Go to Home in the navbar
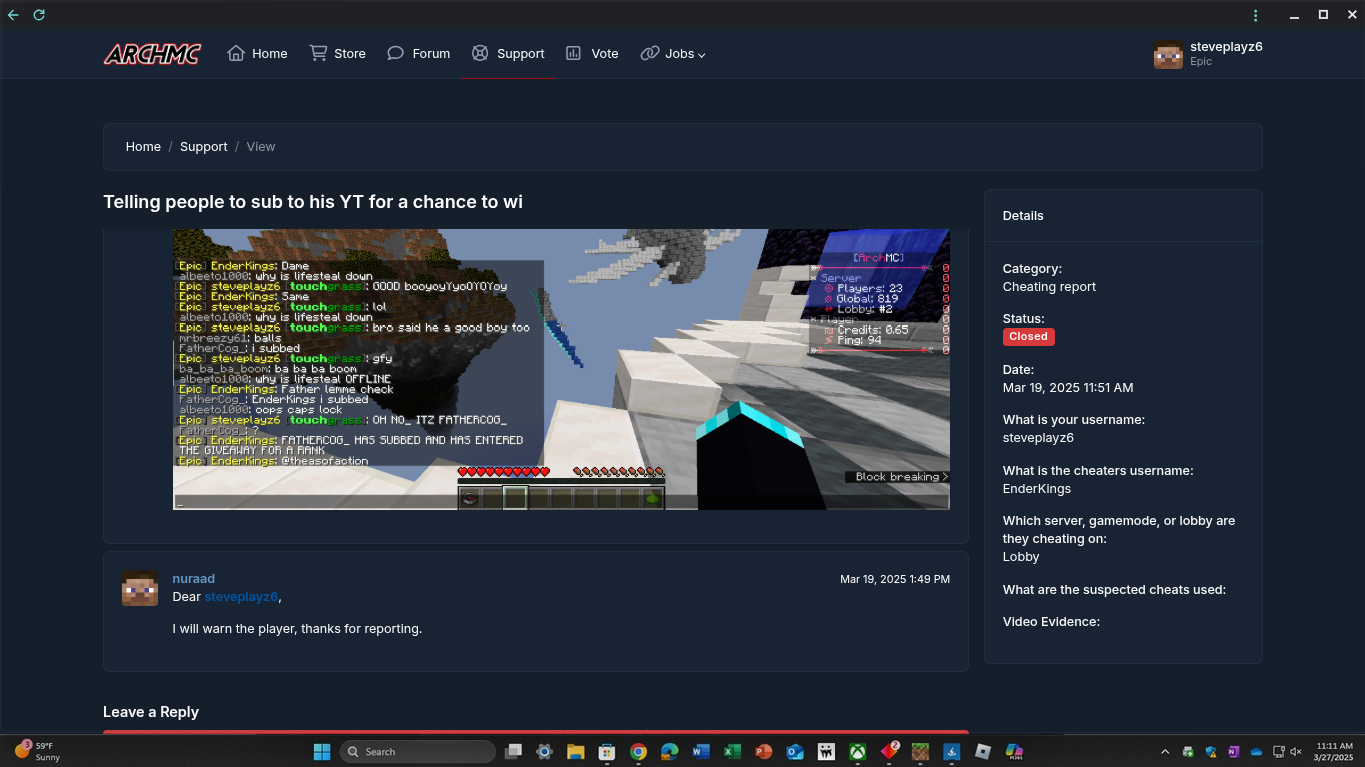The image size is (1365, 767). 257,54
